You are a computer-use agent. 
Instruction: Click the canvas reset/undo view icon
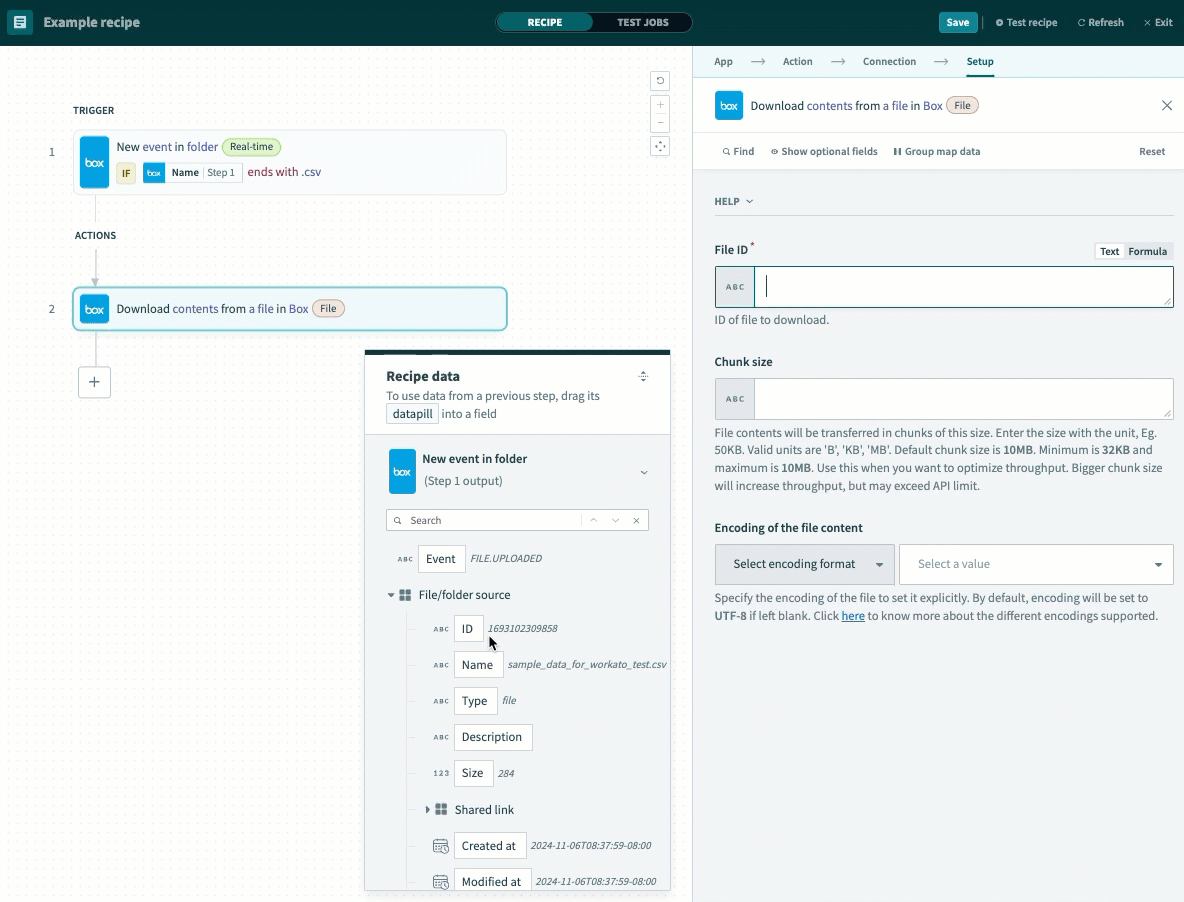(x=659, y=81)
